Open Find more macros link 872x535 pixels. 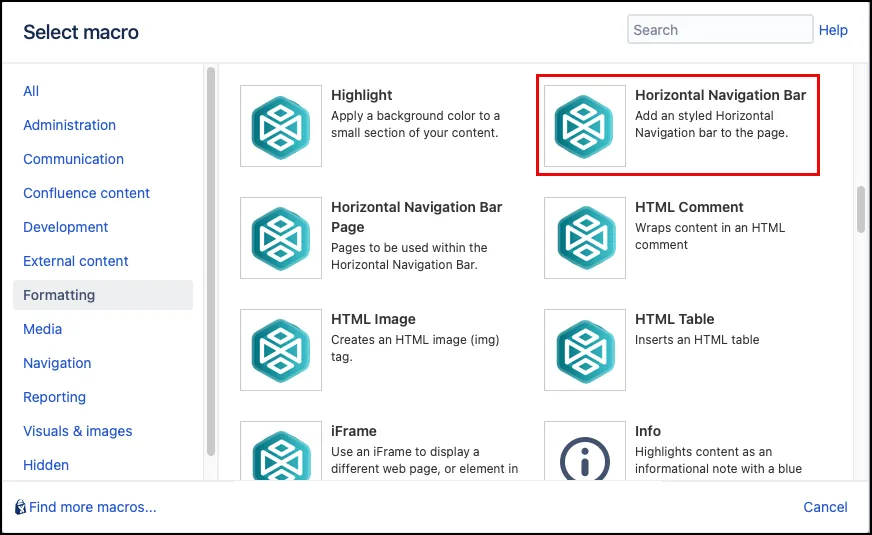tap(92, 507)
